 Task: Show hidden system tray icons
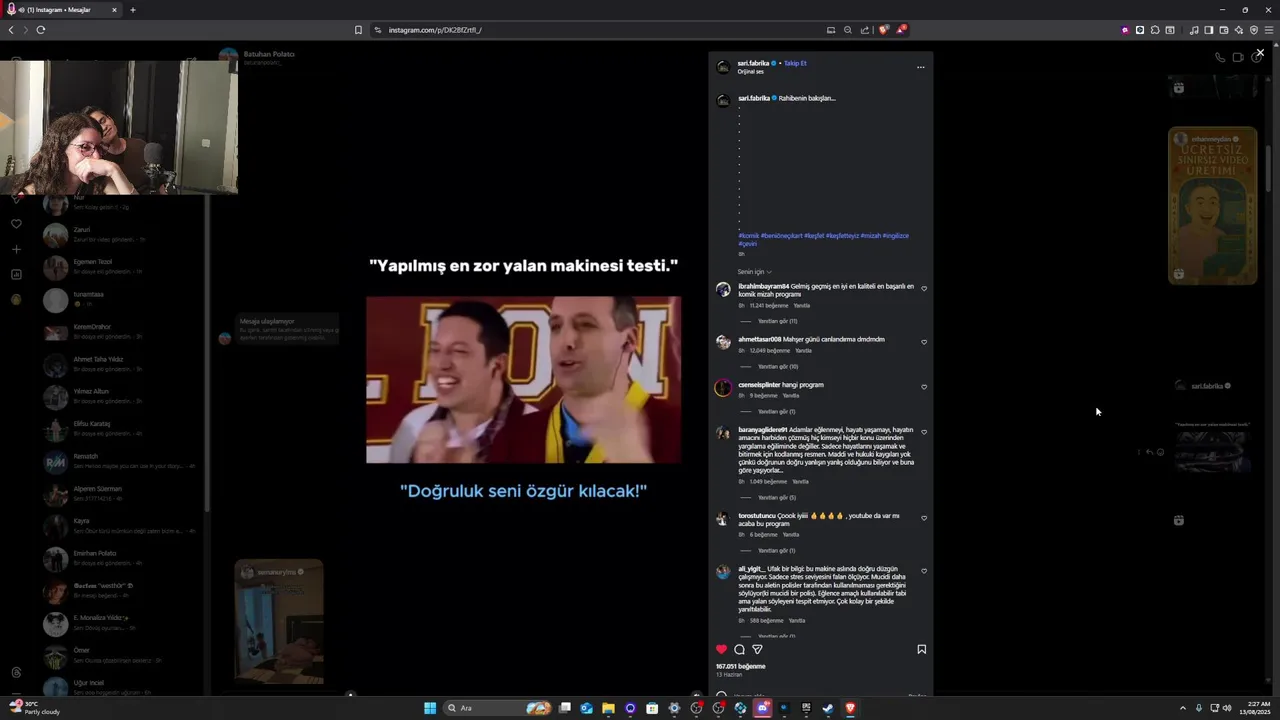1183,708
